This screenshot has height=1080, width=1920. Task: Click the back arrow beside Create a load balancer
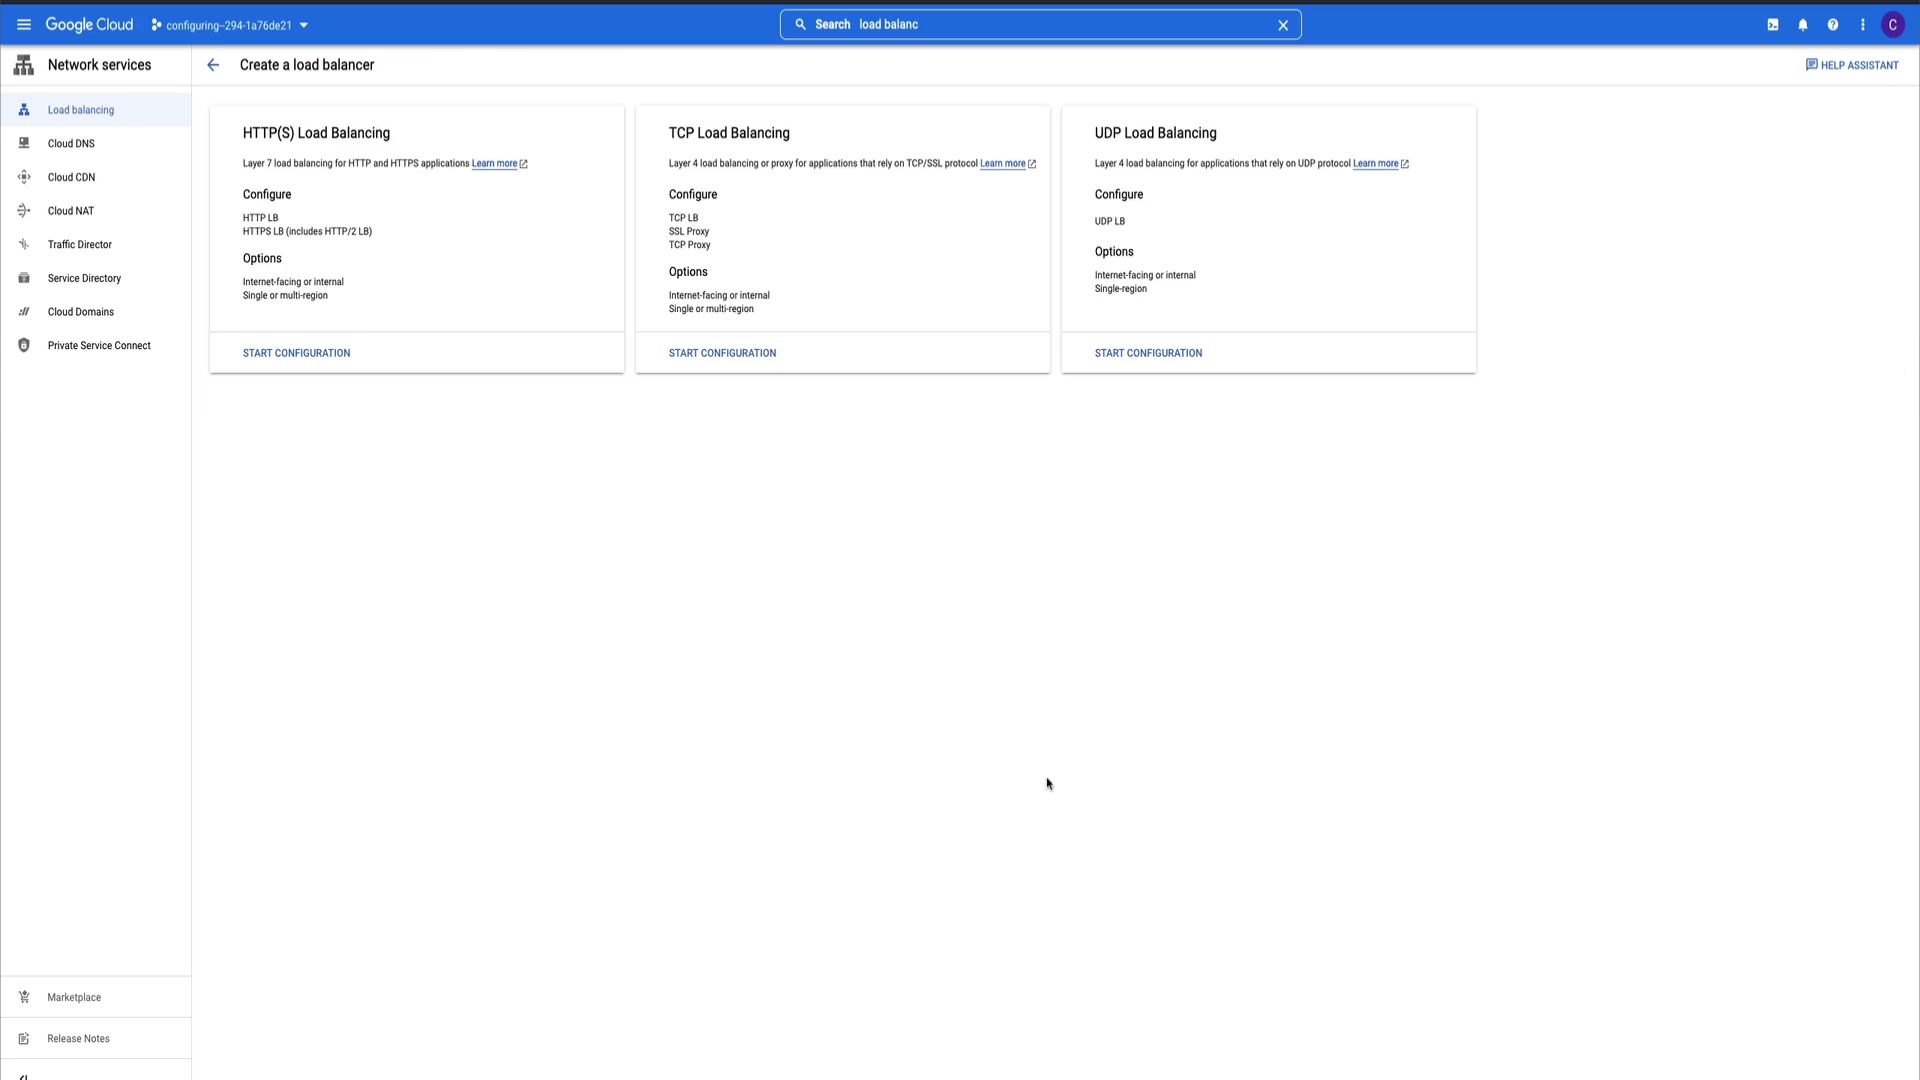[x=213, y=65]
